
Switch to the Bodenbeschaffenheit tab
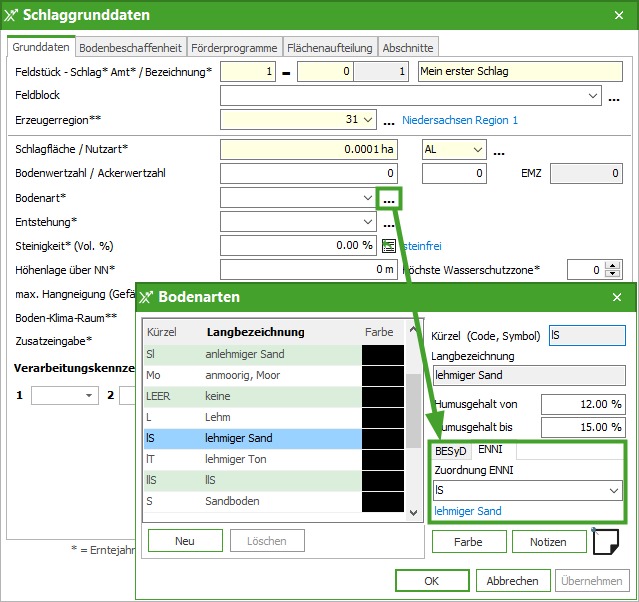pyautogui.click(x=130, y=47)
